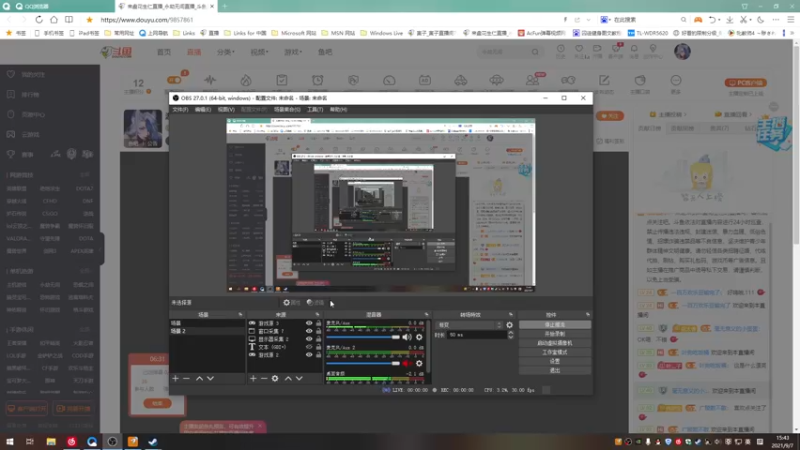Screen dimensions: 800x450
Task: Open 麦克风/Aux 2 audio settings gear
Action: [x=419, y=363]
